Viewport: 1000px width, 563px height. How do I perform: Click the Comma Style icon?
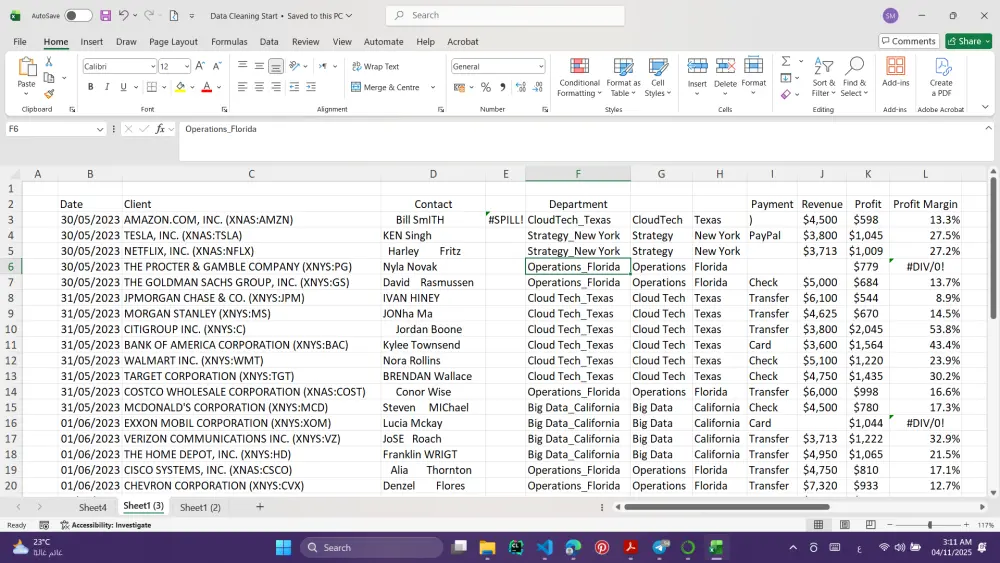(x=503, y=87)
